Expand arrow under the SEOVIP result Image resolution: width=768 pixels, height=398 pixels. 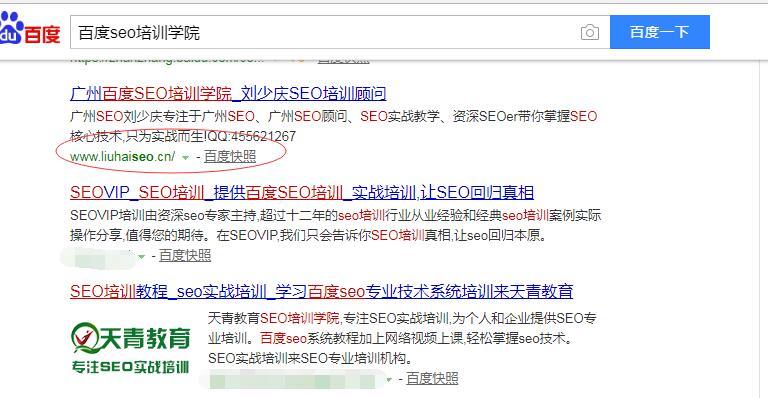pos(142,257)
